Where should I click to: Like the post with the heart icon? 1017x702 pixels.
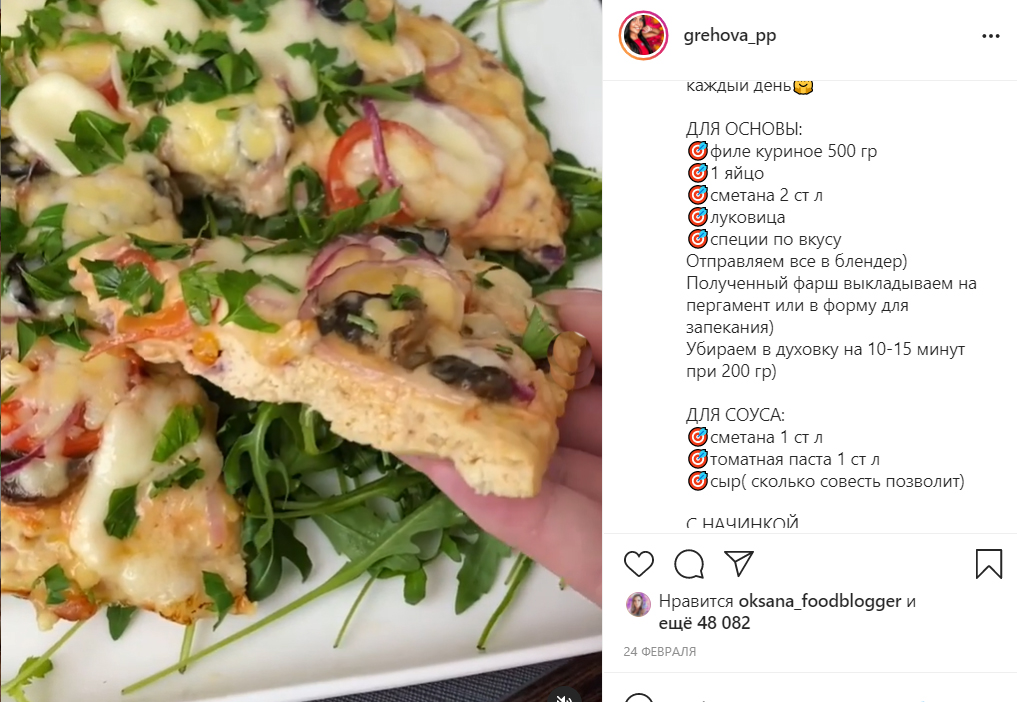(638, 564)
